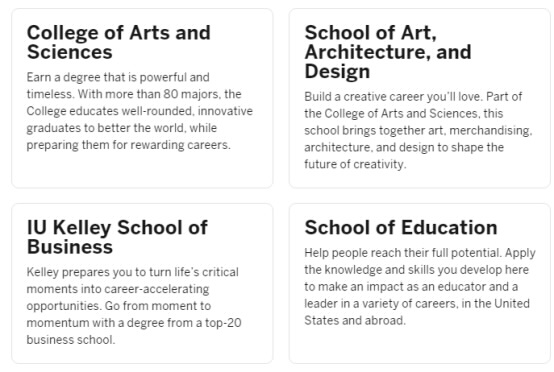This screenshot has height=372, width=554.
Task: Select the School of Education card
Action: pyautogui.click(x=420, y=283)
